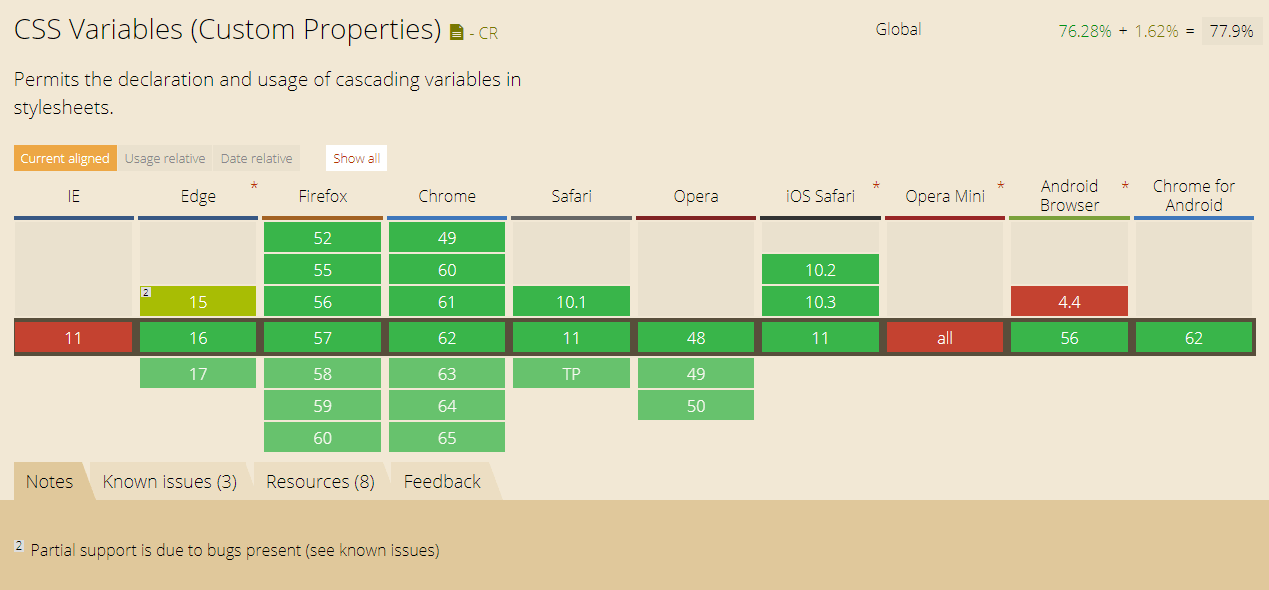Click the Chrome for Android column header

point(1194,196)
